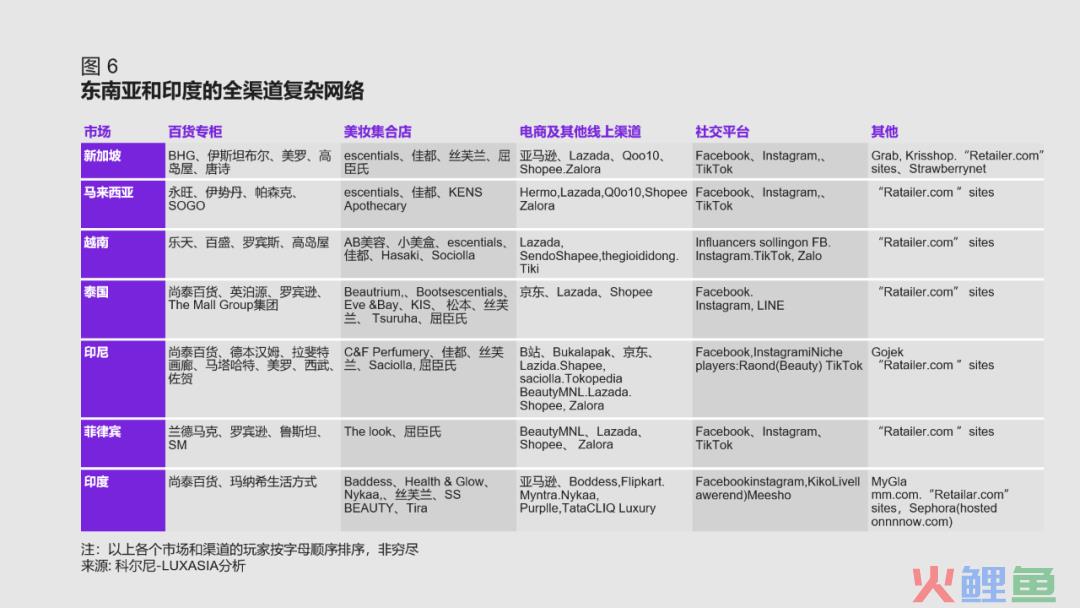Select the cell starting "B站、Bukalapak"
Image resolution: width=1080 pixels, height=608 pixels.
tap(604, 379)
